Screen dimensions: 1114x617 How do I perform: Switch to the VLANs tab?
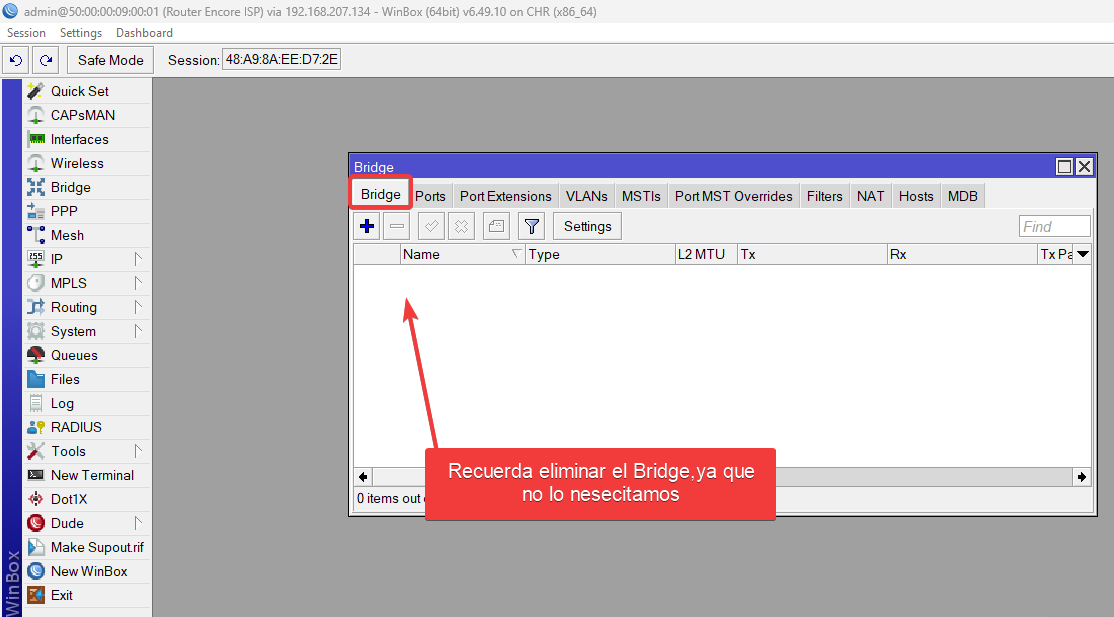(x=586, y=196)
